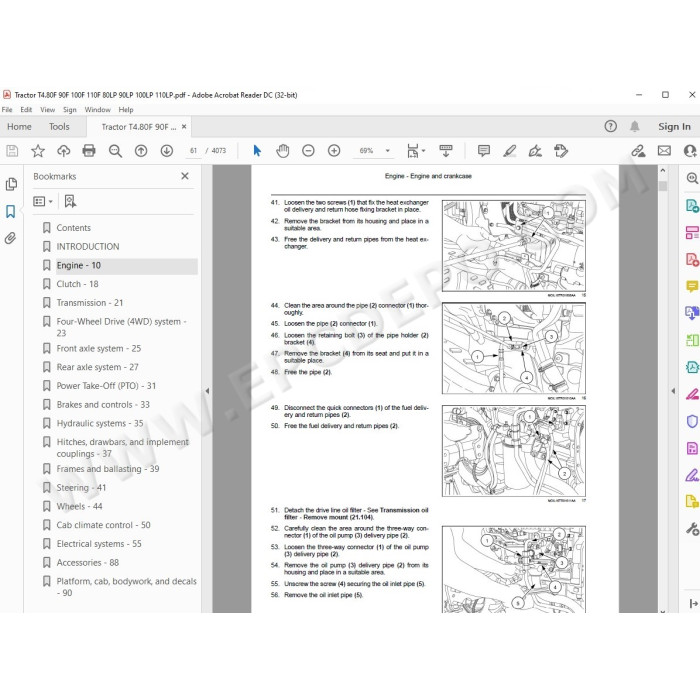This screenshot has height=700, width=700.
Task: Show Page Thumbnails panel
Action: pos(11,184)
